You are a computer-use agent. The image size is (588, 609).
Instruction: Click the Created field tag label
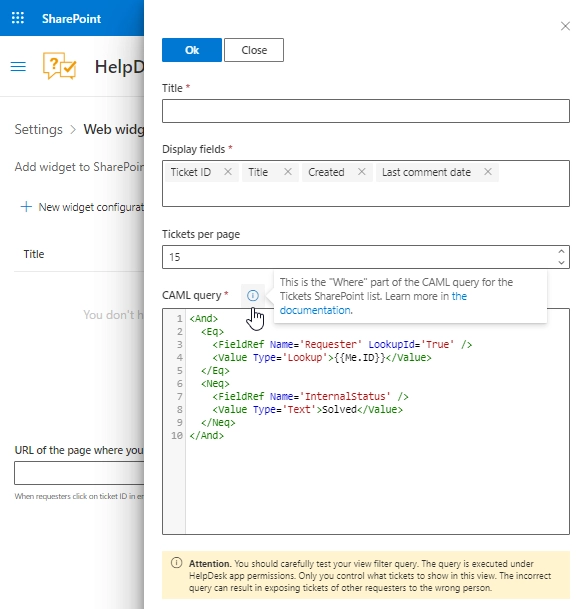tap(326, 172)
